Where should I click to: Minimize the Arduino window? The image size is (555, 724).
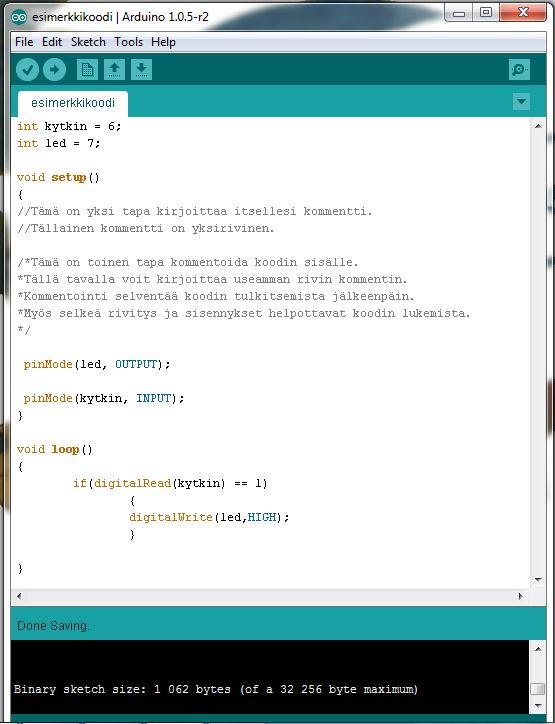coord(459,13)
